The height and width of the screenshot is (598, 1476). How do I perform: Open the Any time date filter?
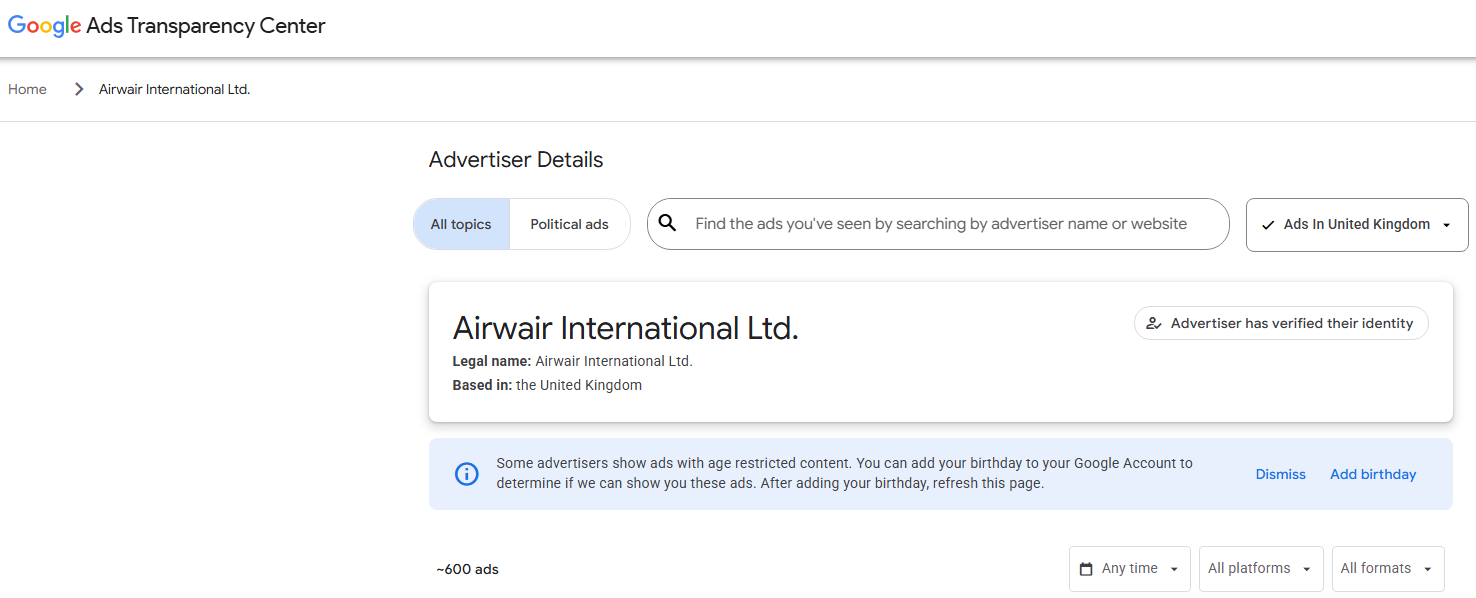point(1130,569)
